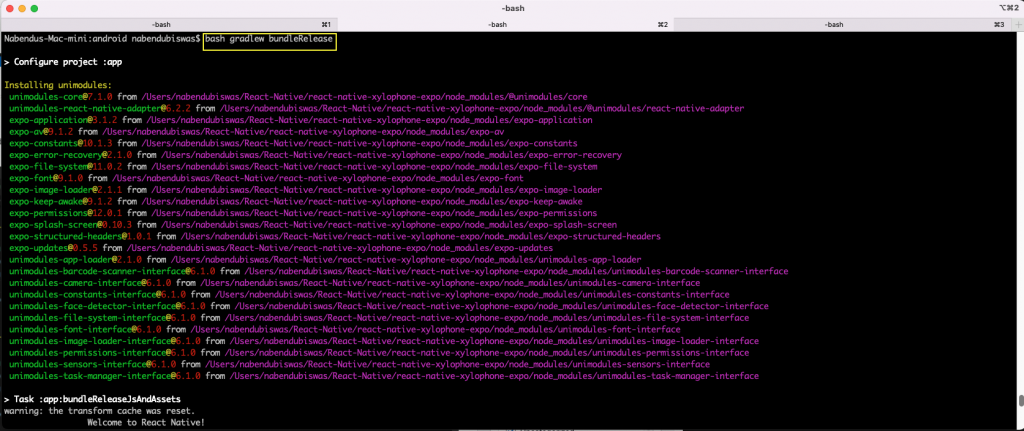Zoom the terminal with the green button
Viewport: 1024px width, 431px height.
(34, 8)
